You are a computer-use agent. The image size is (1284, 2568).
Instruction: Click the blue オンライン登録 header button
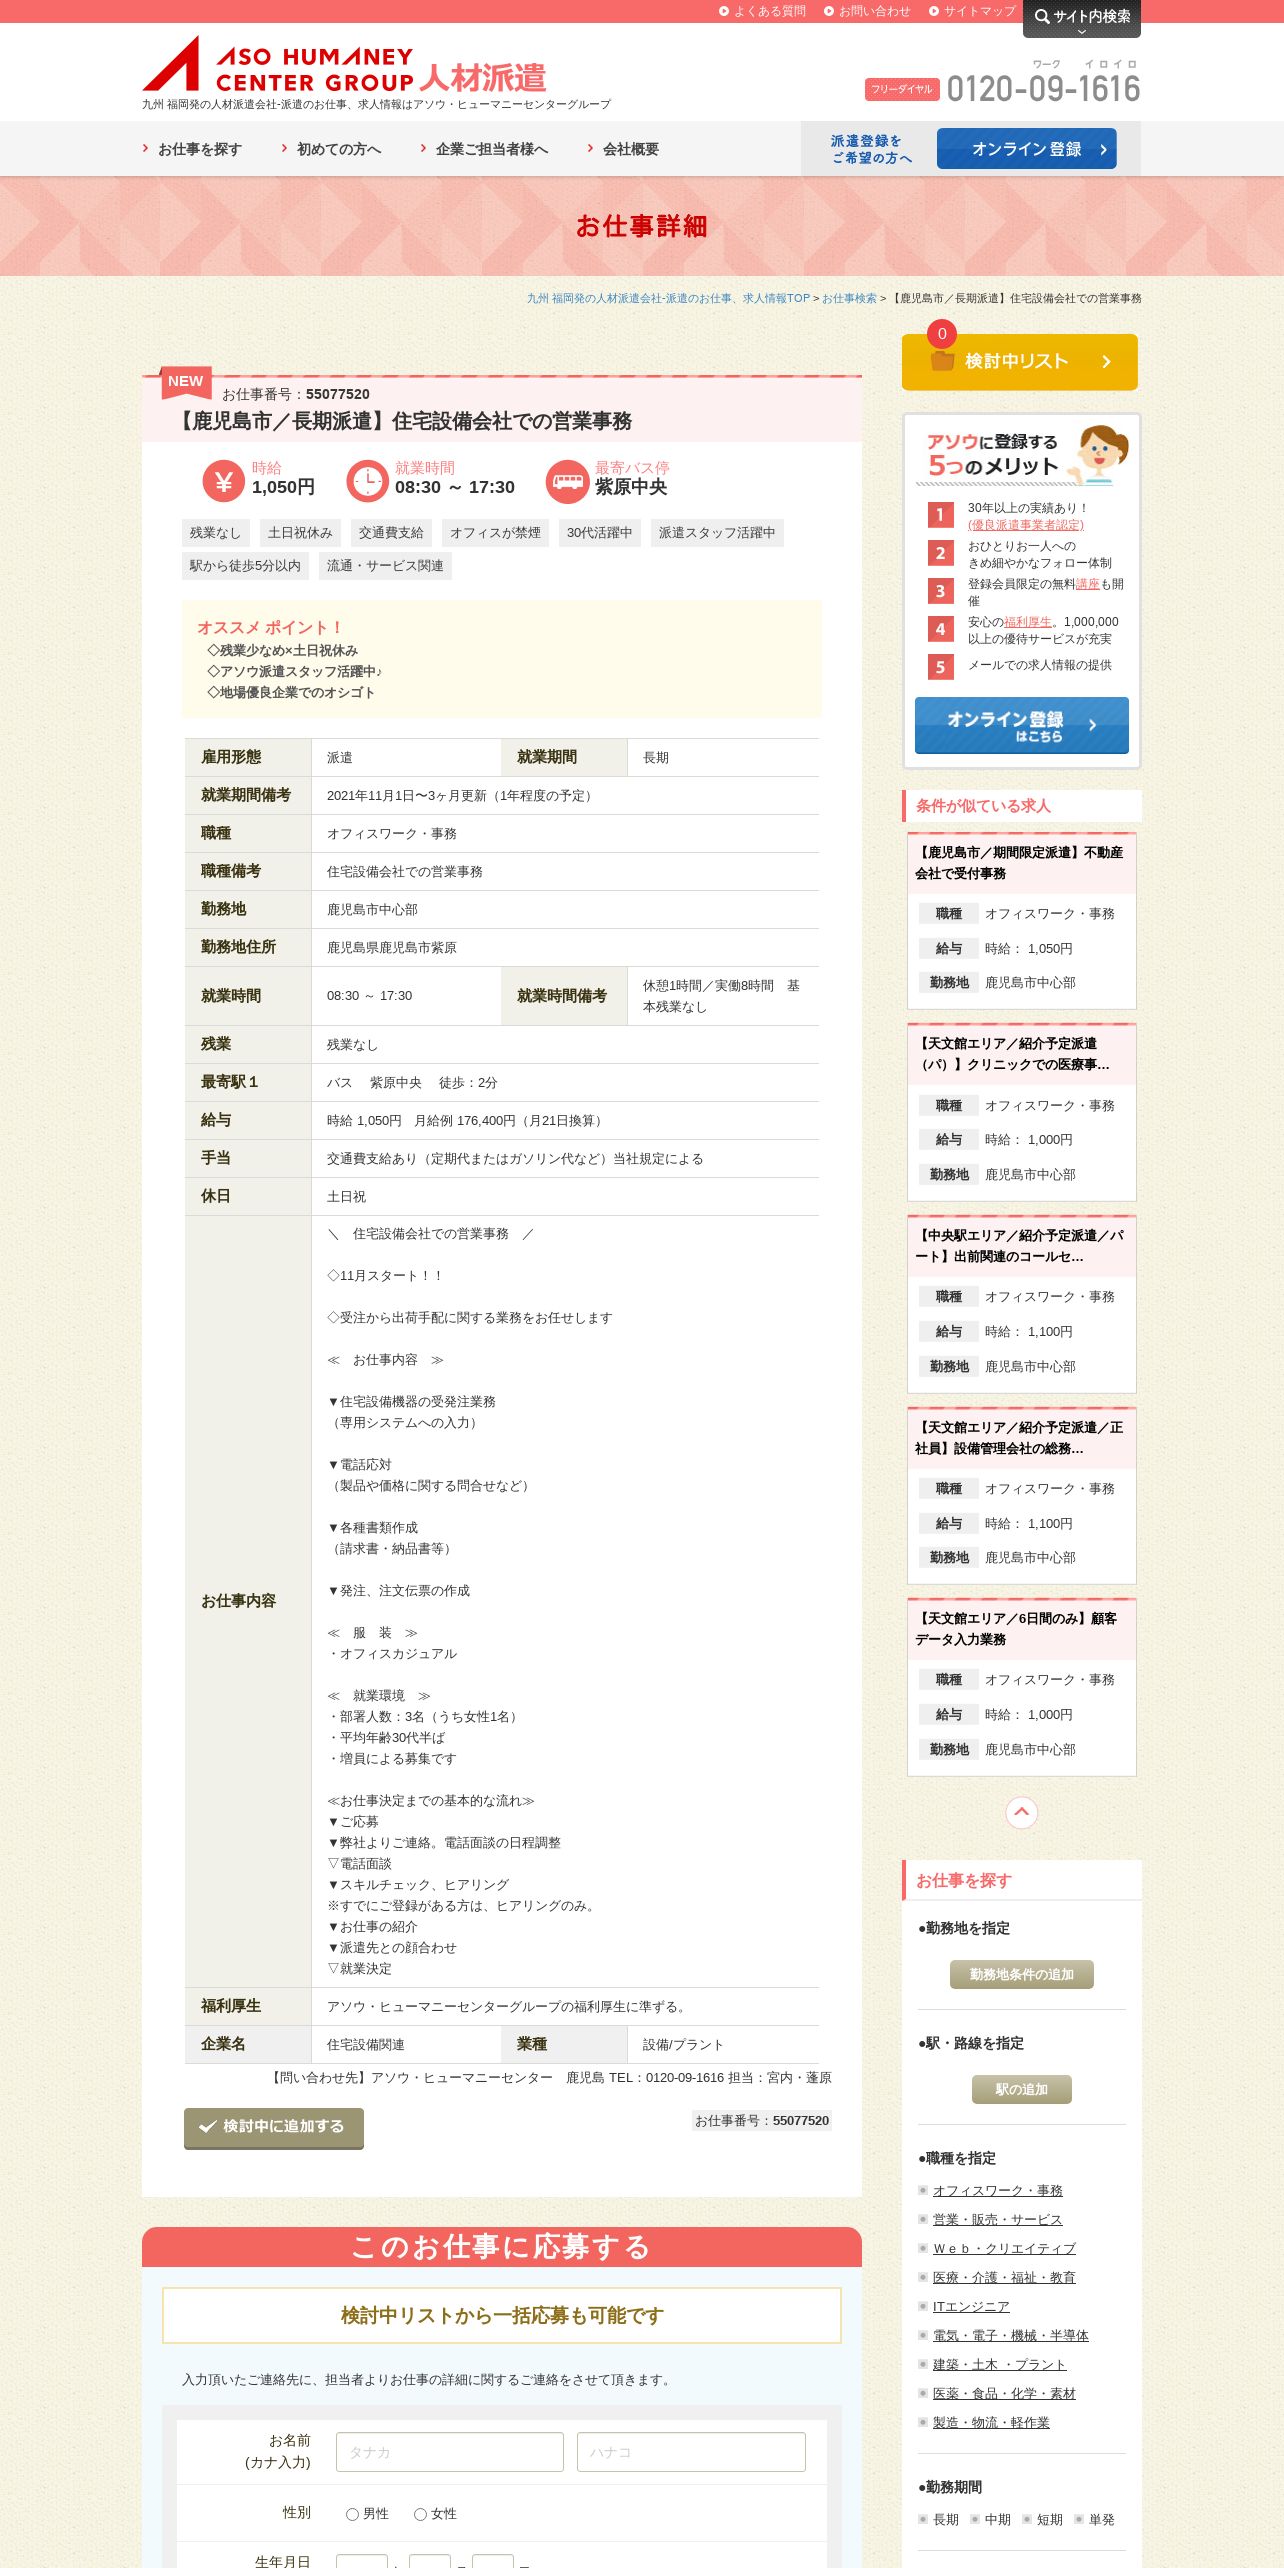[1027, 149]
